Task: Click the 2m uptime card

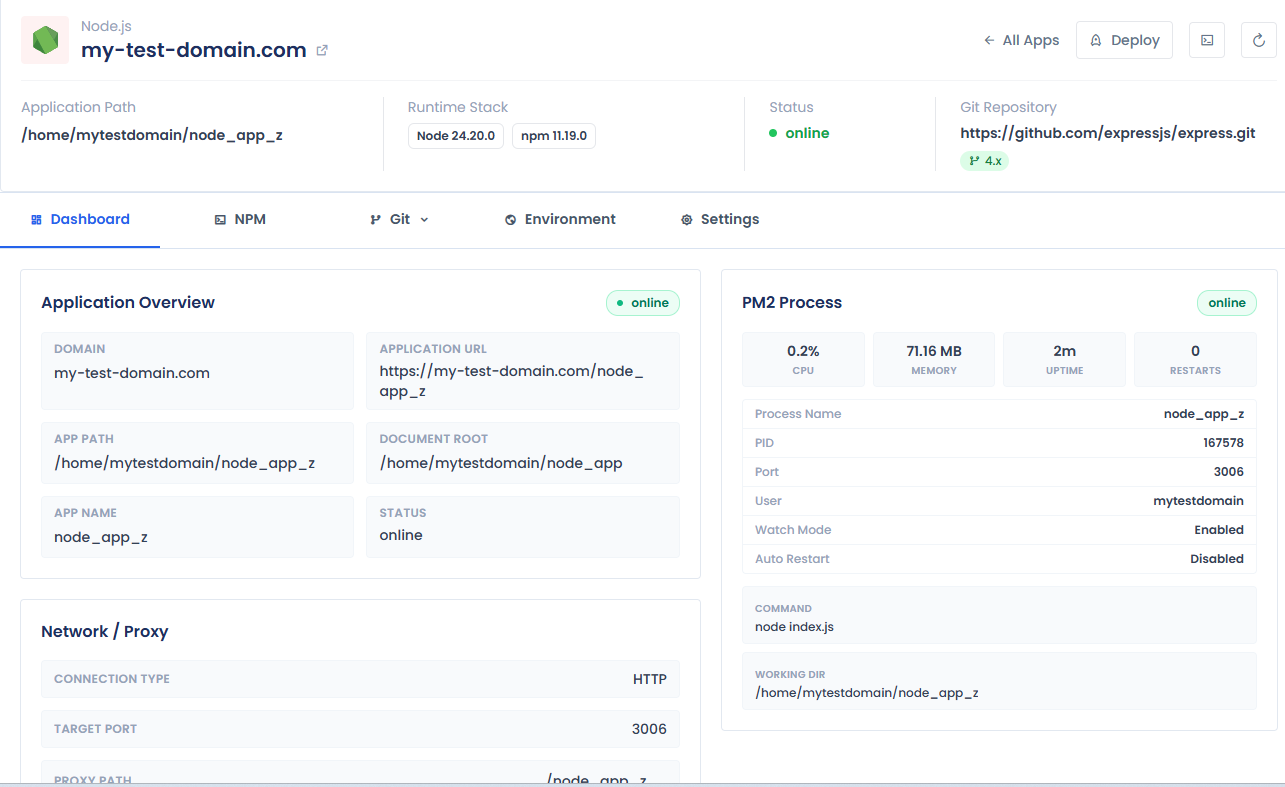Action: (1064, 359)
